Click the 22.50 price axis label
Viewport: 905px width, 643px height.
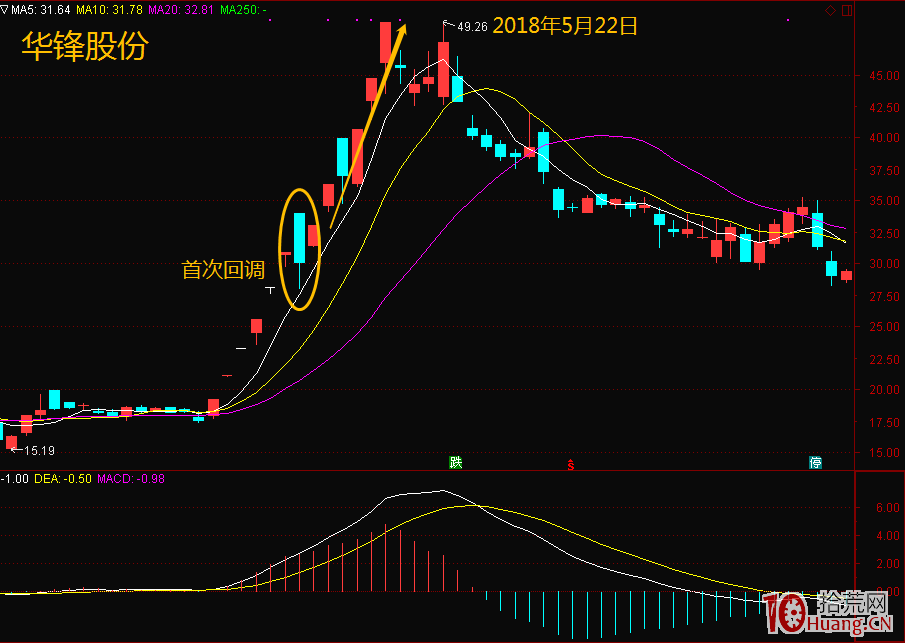[x=884, y=360]
